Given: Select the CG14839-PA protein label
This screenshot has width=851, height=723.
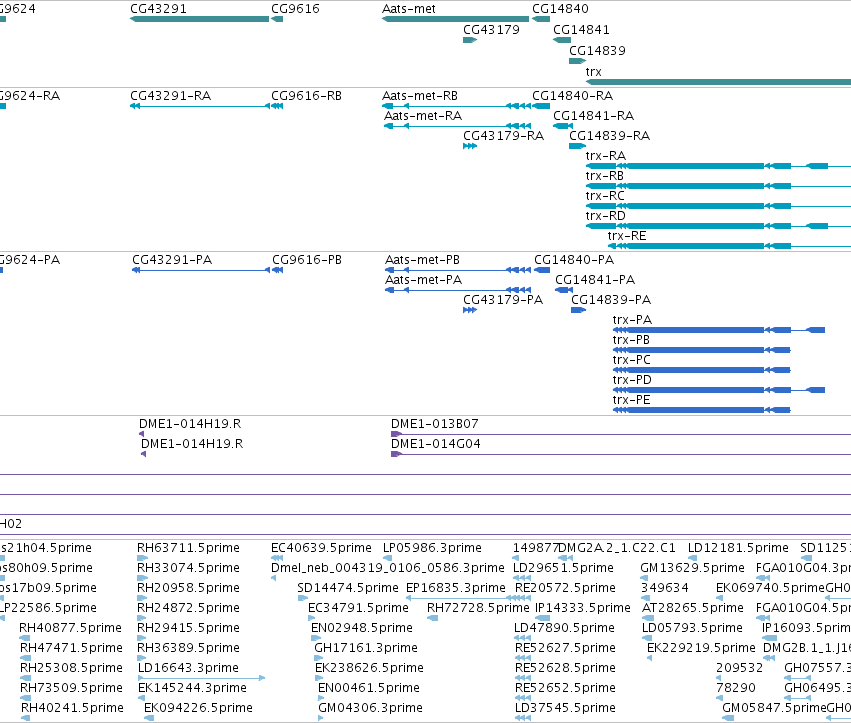Looking at the screenshot, I should pos(611,300).
